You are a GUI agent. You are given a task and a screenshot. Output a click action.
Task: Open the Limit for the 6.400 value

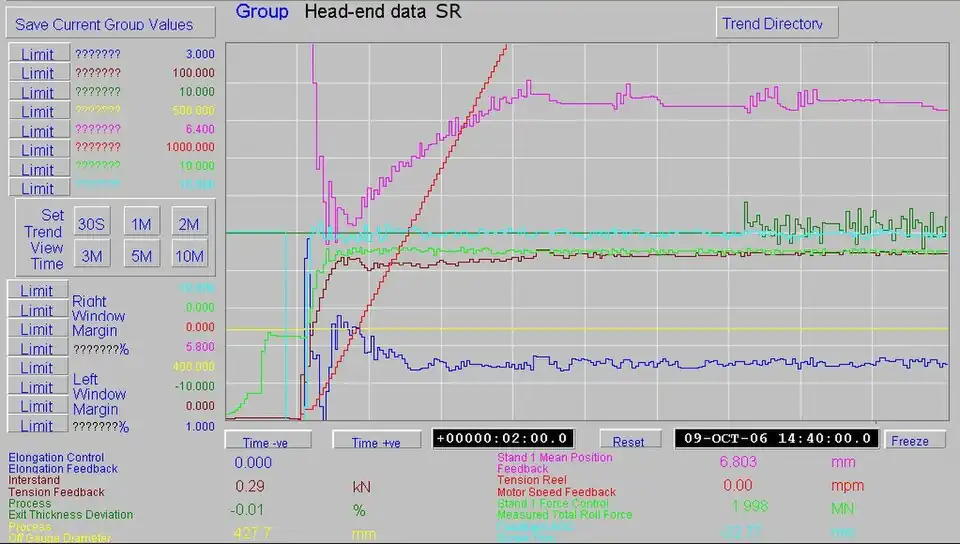click(38, 130)
